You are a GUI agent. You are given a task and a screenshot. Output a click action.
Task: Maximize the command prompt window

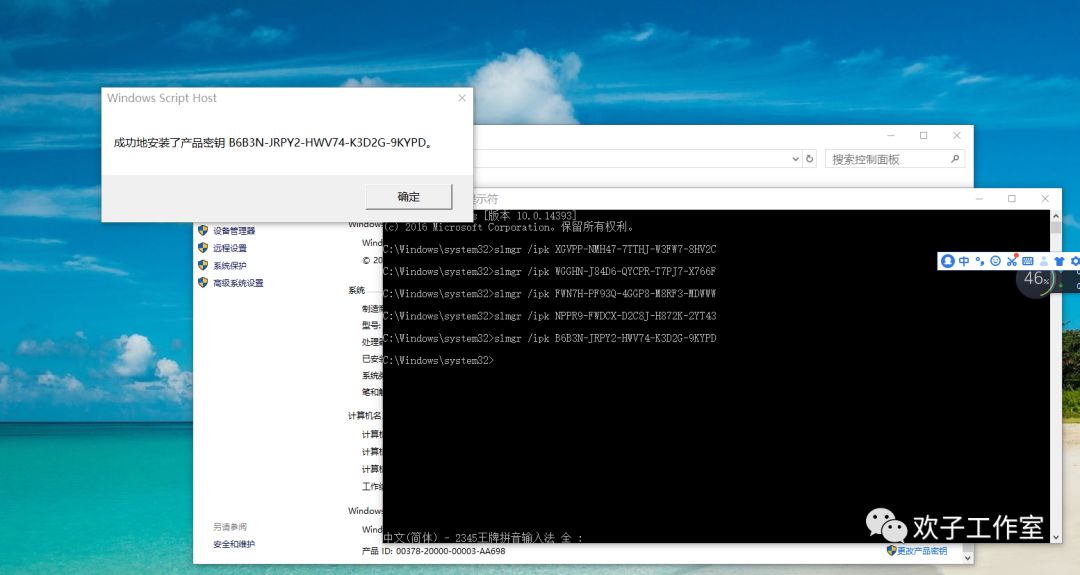(1012, 198)
